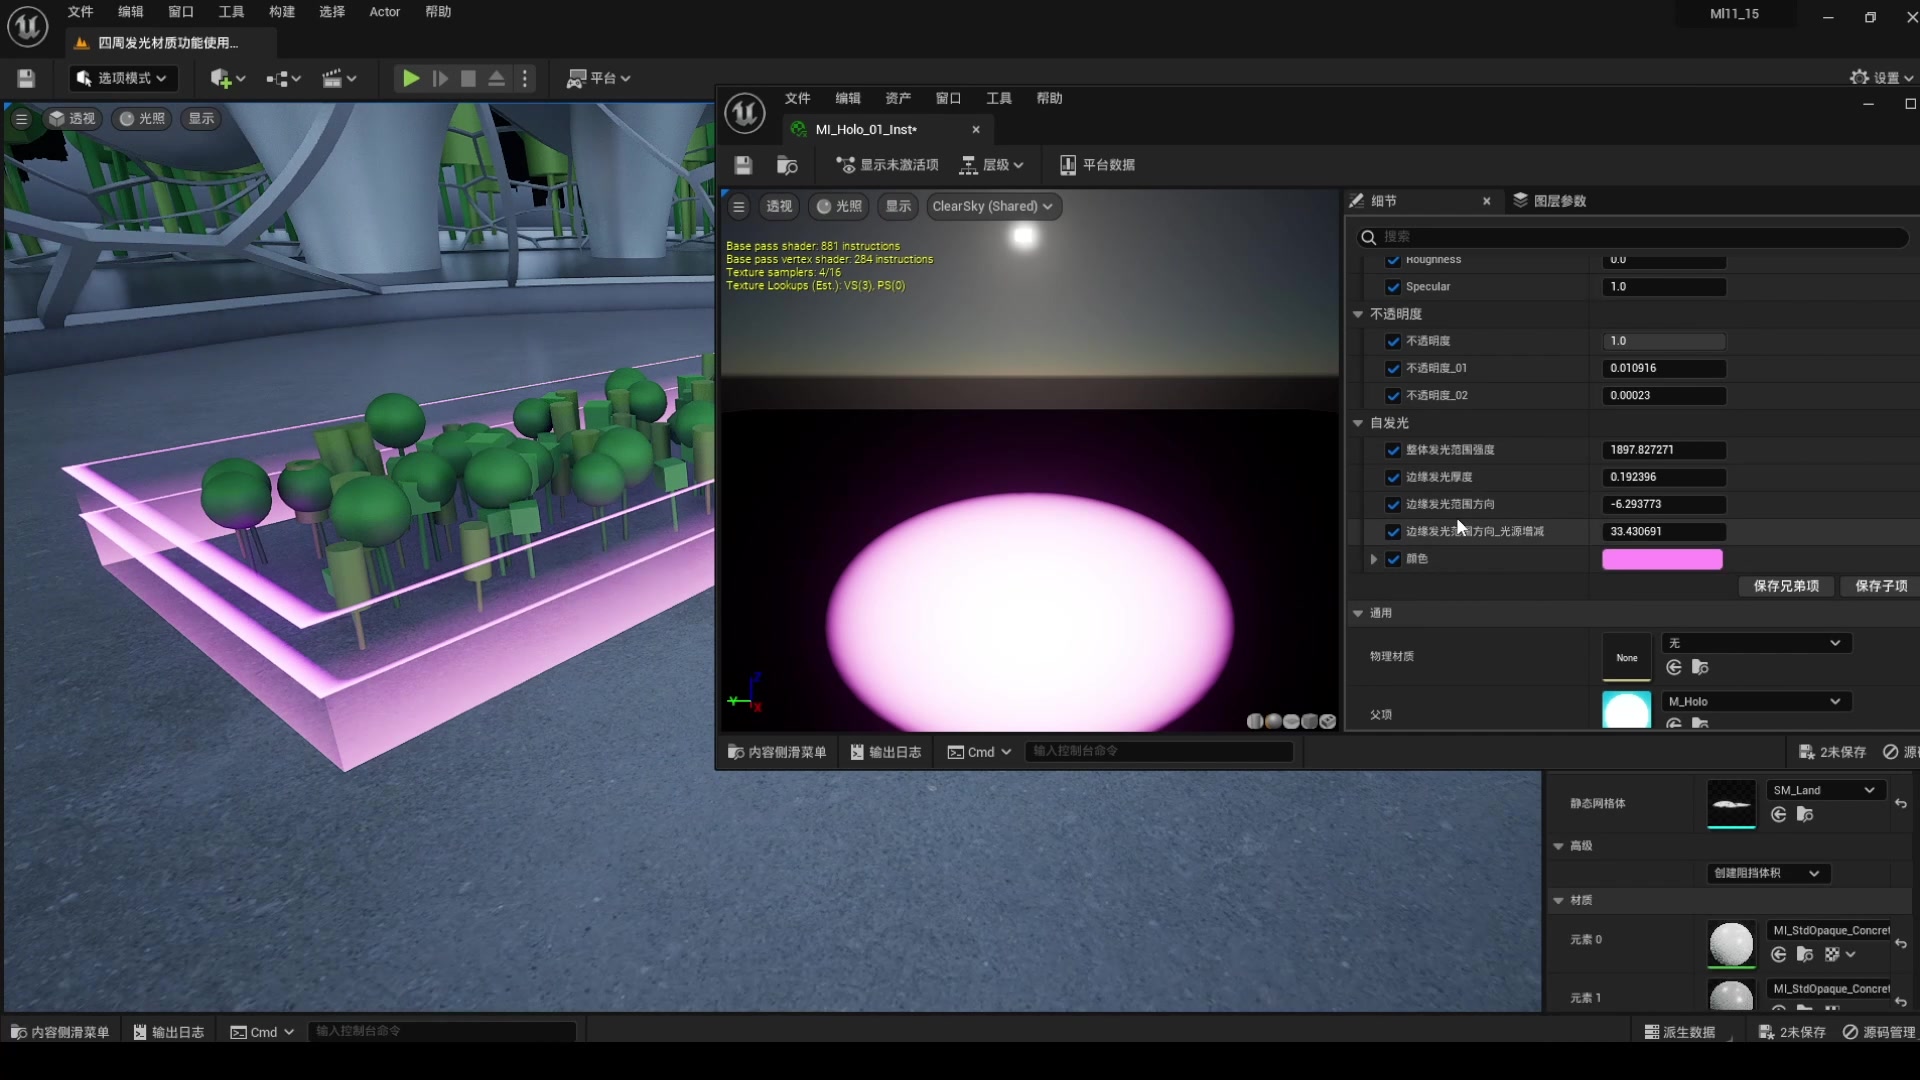Toggle the 不透明度_01 parameter checkbox
1920x1080 pixels.
[x=1393, y=368]
